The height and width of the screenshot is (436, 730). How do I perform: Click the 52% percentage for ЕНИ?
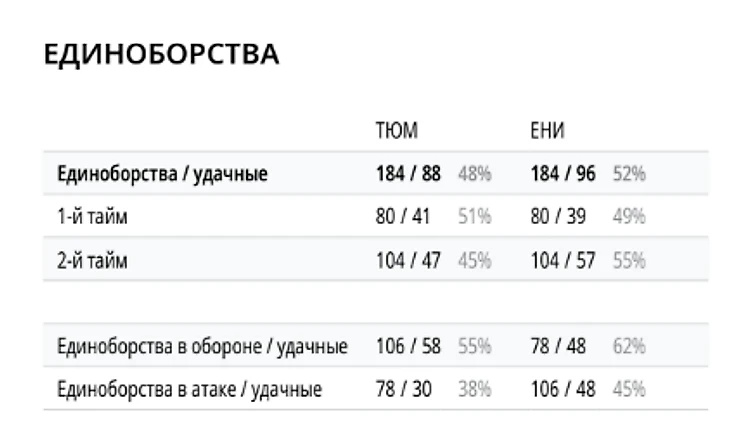pos(629,174)
